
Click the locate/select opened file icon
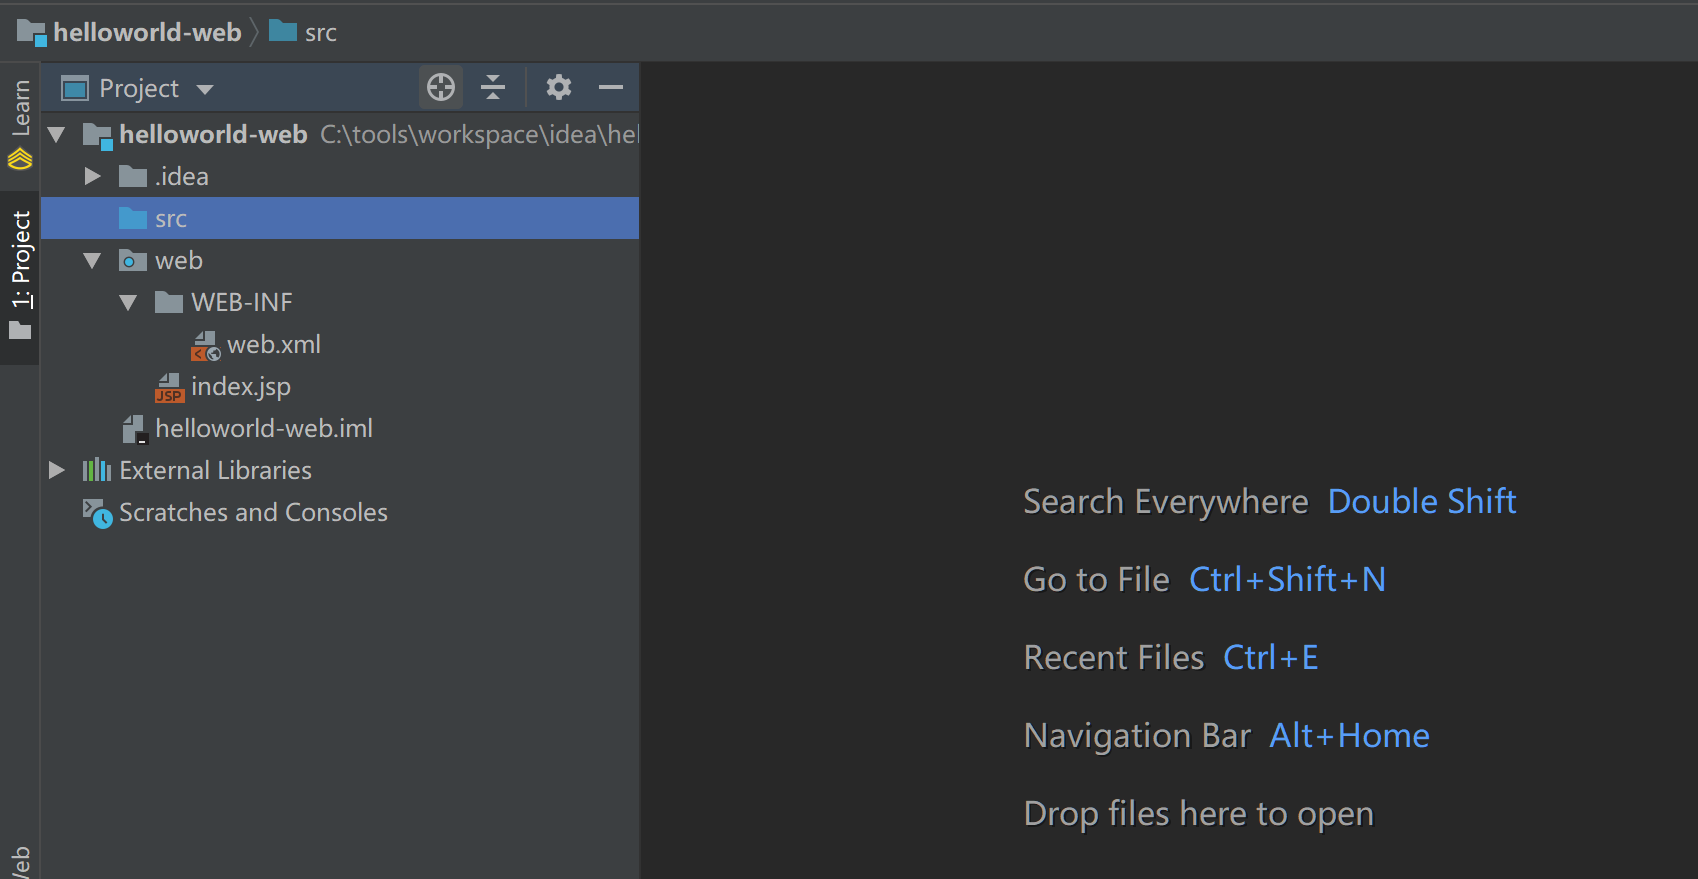[441, 88]
